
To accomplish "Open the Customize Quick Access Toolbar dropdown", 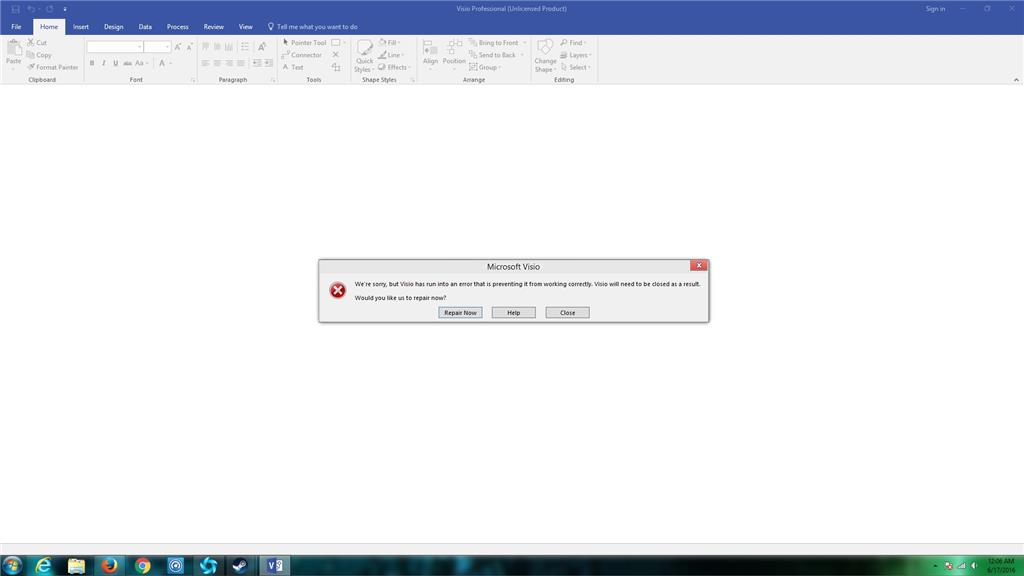I will [65, 9].
